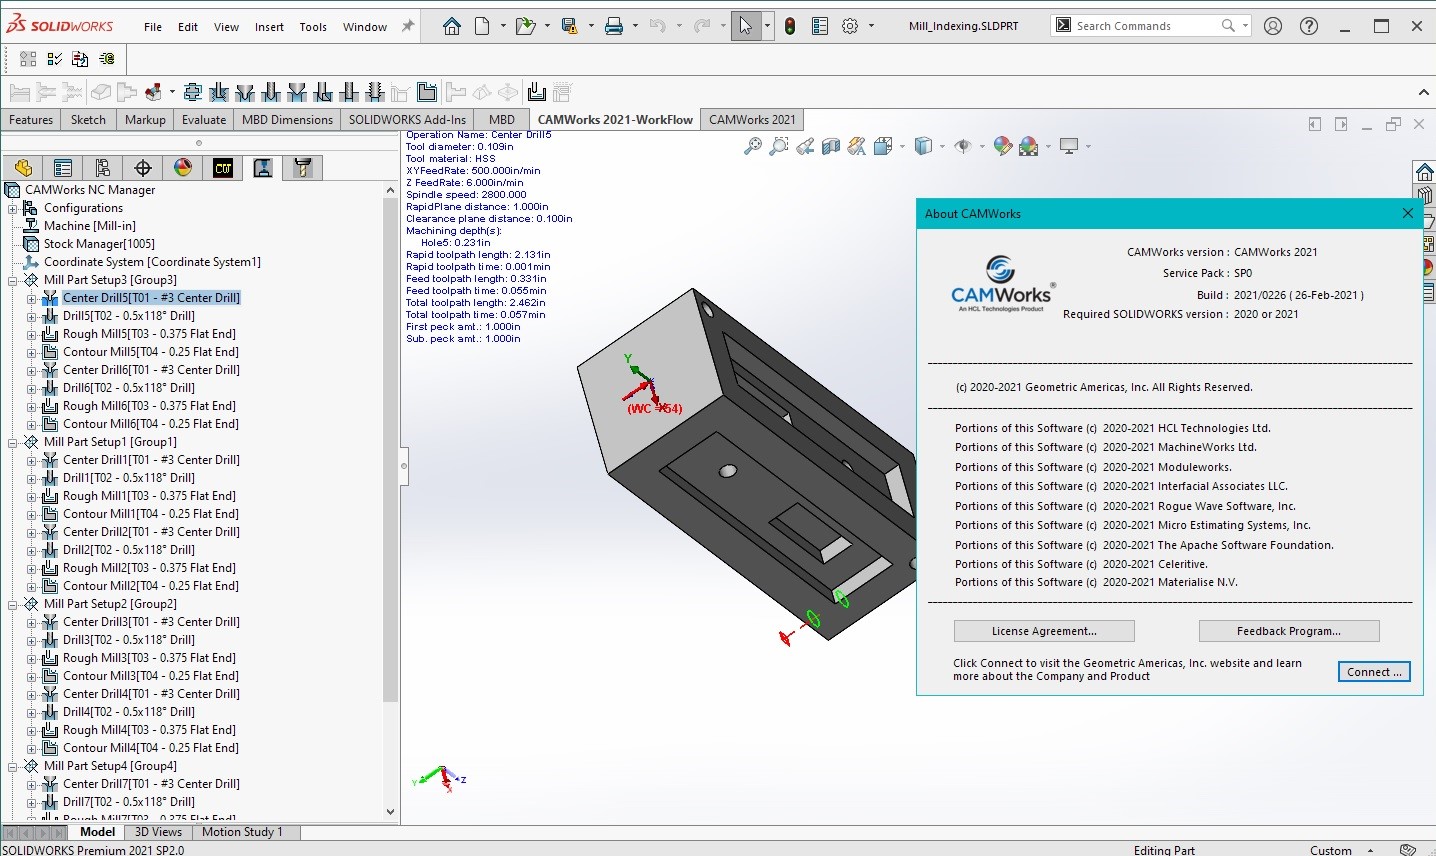Pin the SOLIDWORKS menu bar
The width and height of the screenshot is (1436, 856).
(x=408, y=26)
